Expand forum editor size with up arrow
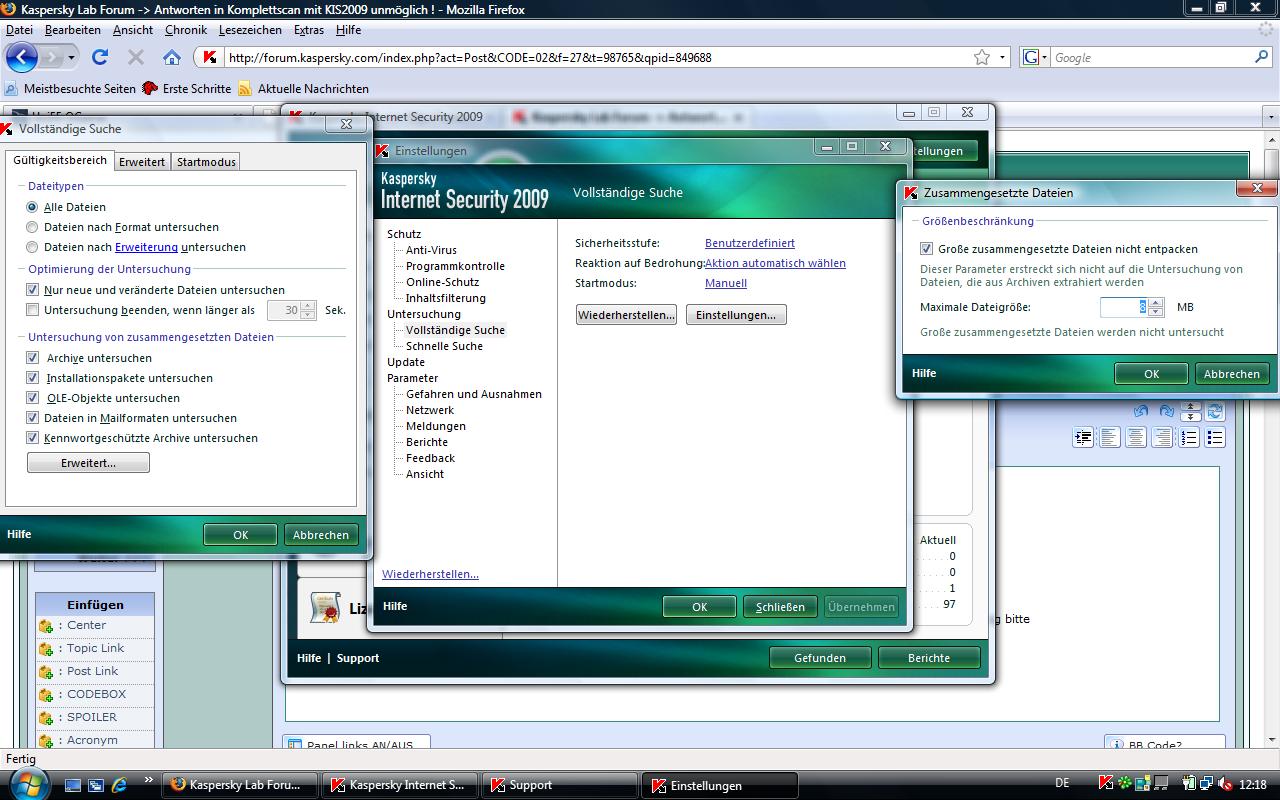The width and height of the screenshot is (1280, 800). 1190,407
